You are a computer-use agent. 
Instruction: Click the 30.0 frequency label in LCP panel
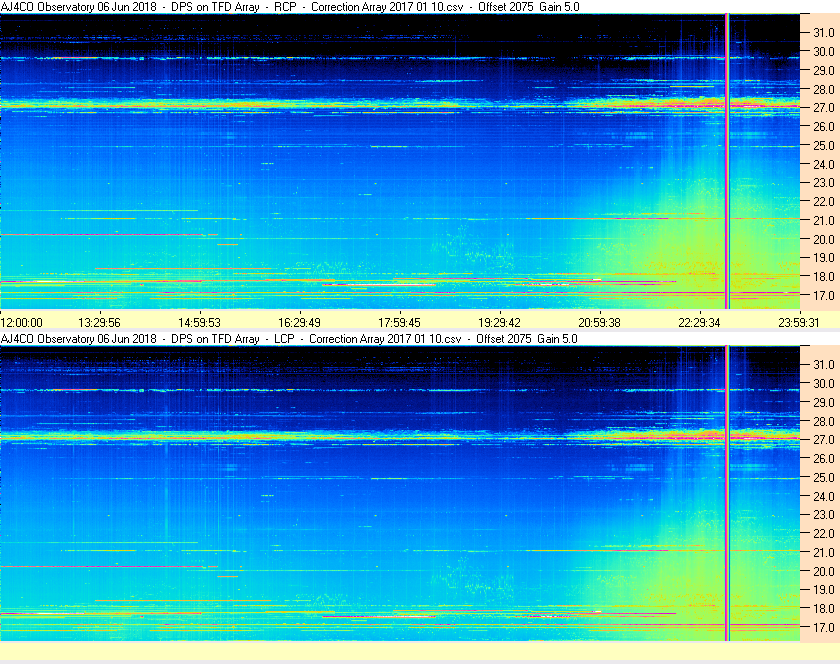[x=824, y=383]
